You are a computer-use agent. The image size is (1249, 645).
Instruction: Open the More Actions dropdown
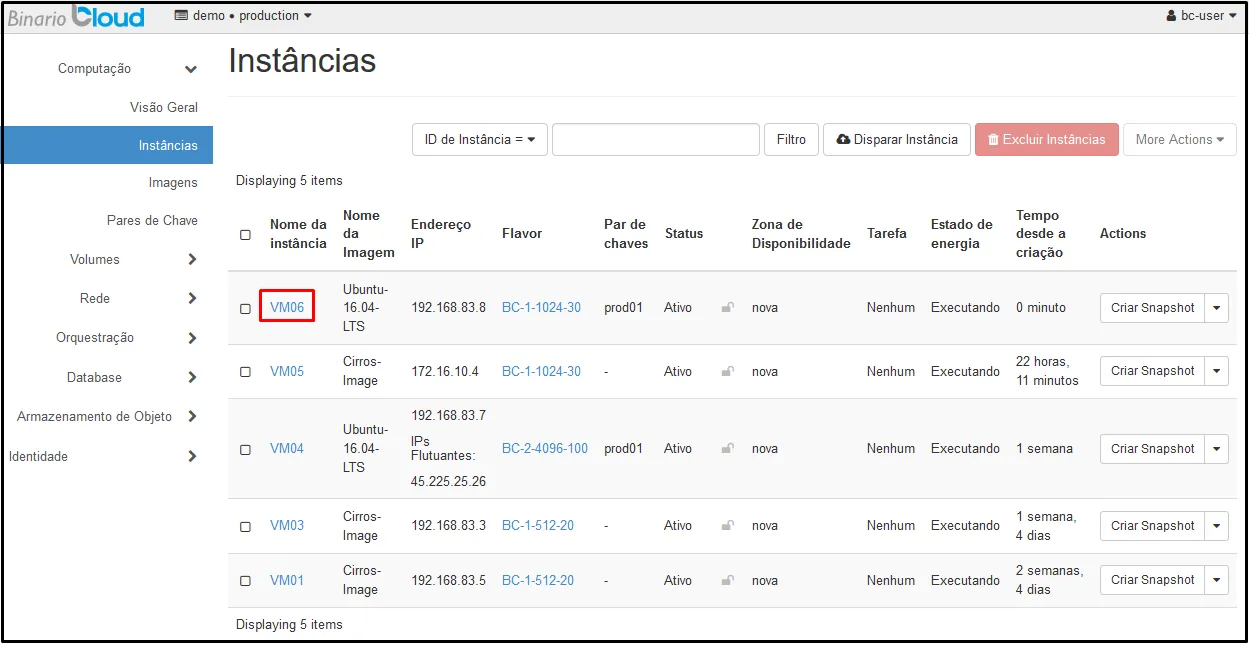1180,139
